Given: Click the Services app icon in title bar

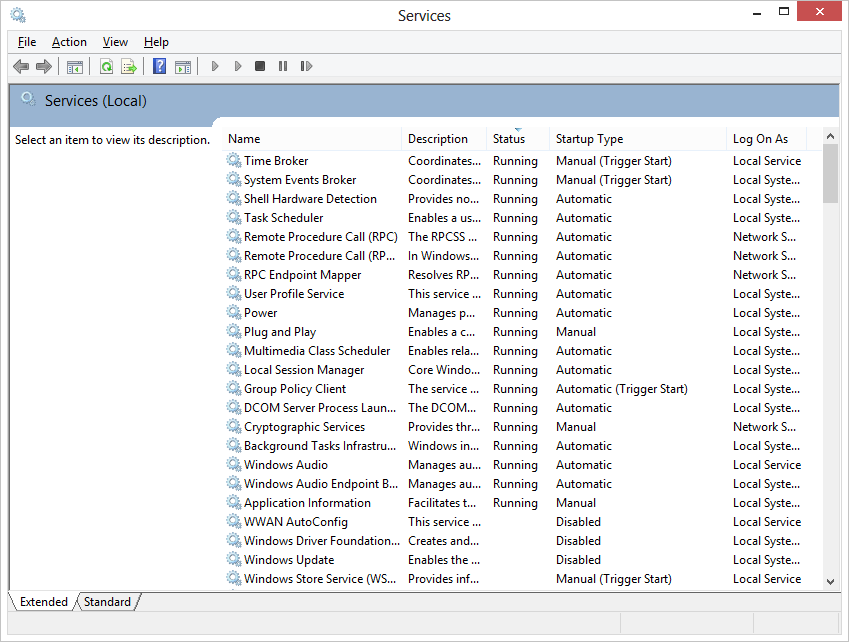Looking at the screenshot, I should click(18, 15).
